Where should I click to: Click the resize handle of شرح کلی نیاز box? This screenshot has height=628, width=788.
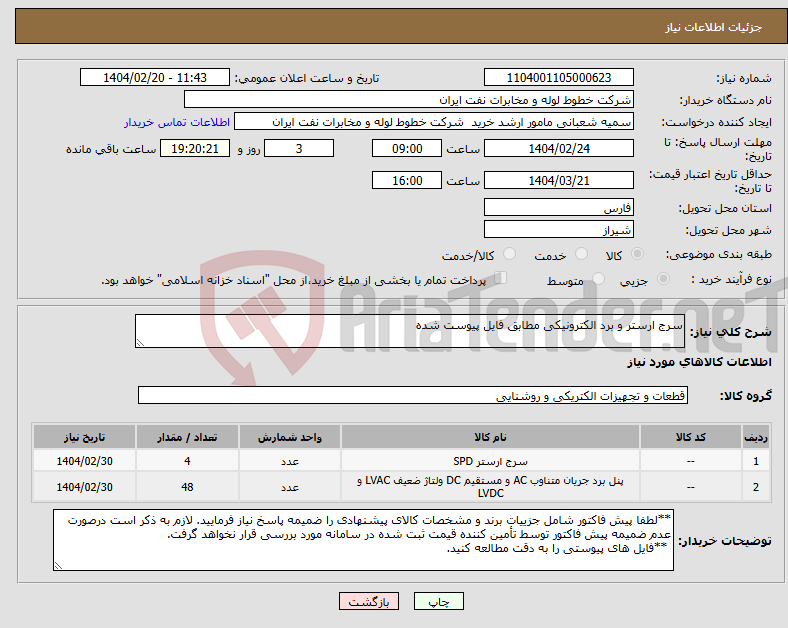click(140, 343)
